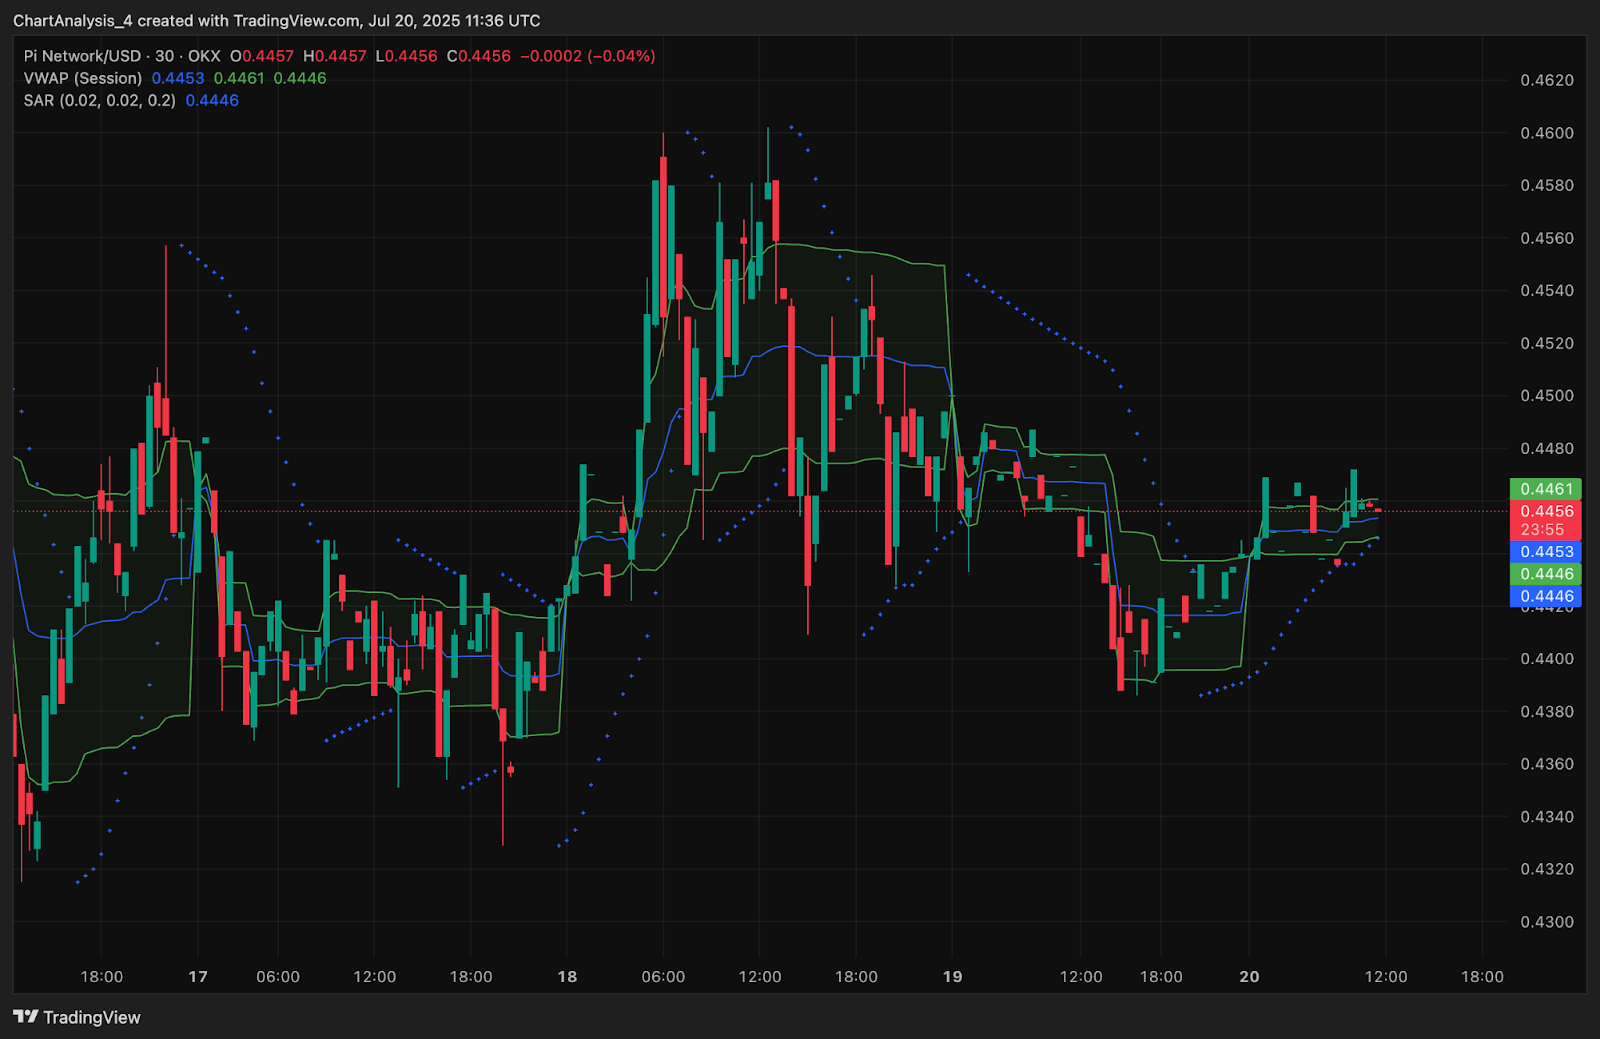Click the VWAP (Session) indicator label
1600x1039 pixels.
83,78
